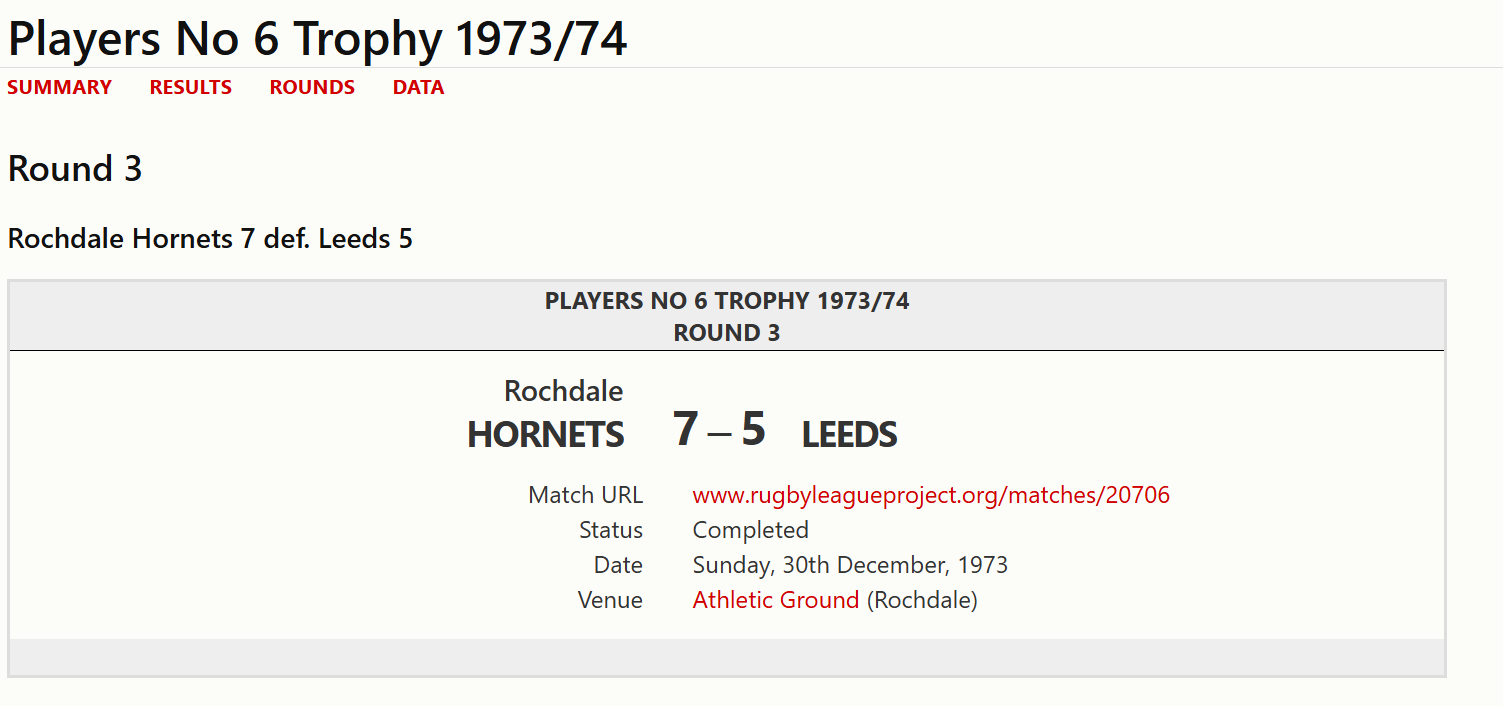Click the PLAYERS NO 6 TROPHY 1973/74 table header
Screen dimensions: 1503x706
[727, 301]
